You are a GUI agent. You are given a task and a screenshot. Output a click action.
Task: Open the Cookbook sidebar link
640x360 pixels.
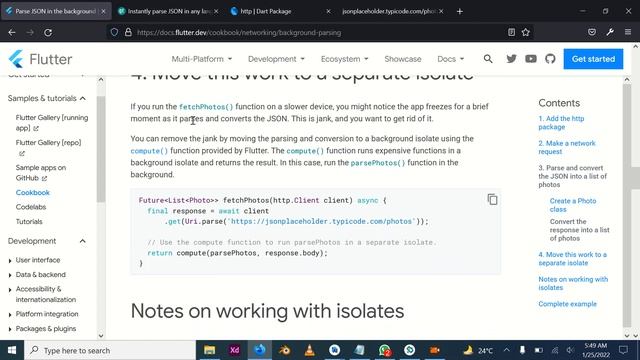click(33, 192)
